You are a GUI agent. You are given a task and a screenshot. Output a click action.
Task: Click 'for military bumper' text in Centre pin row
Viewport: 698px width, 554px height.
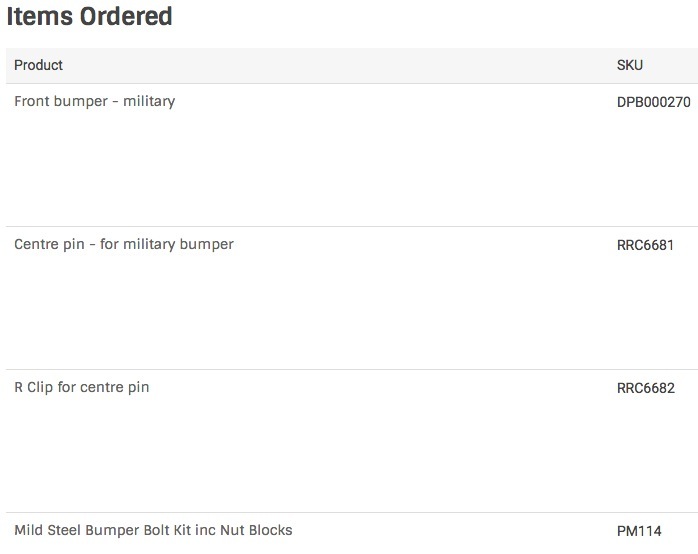pos(167,244)
